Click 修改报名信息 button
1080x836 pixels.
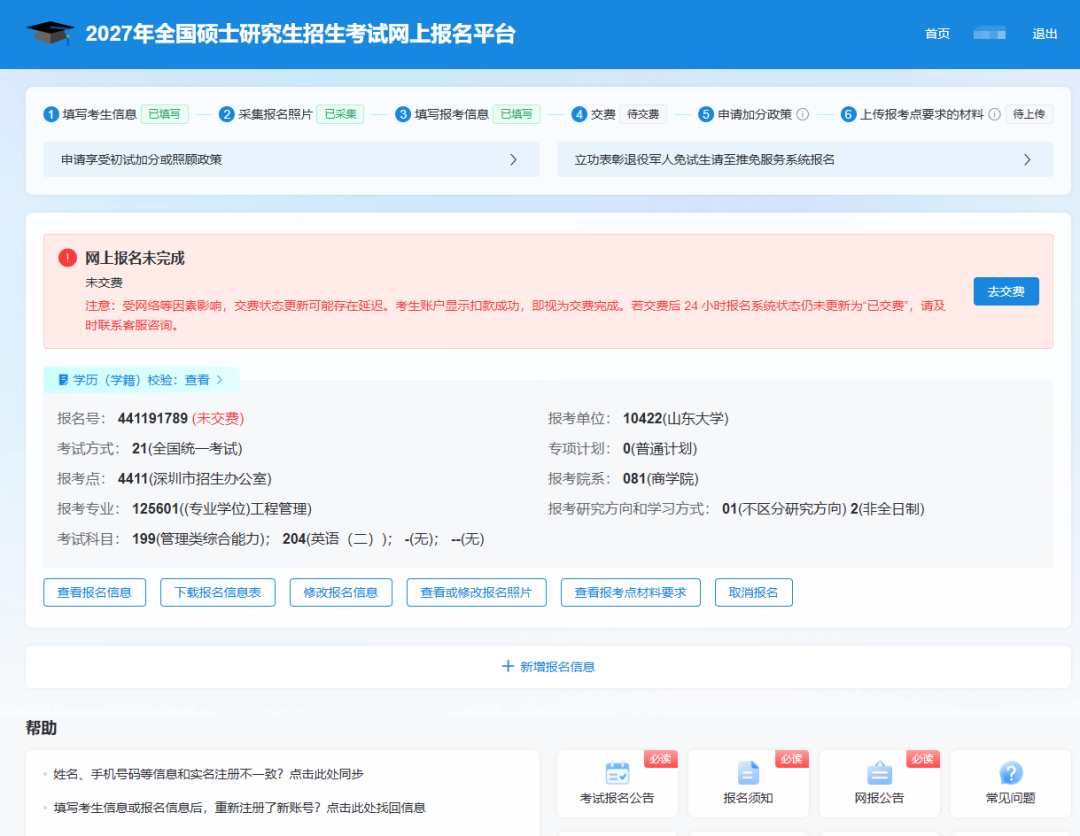point(341,592)
